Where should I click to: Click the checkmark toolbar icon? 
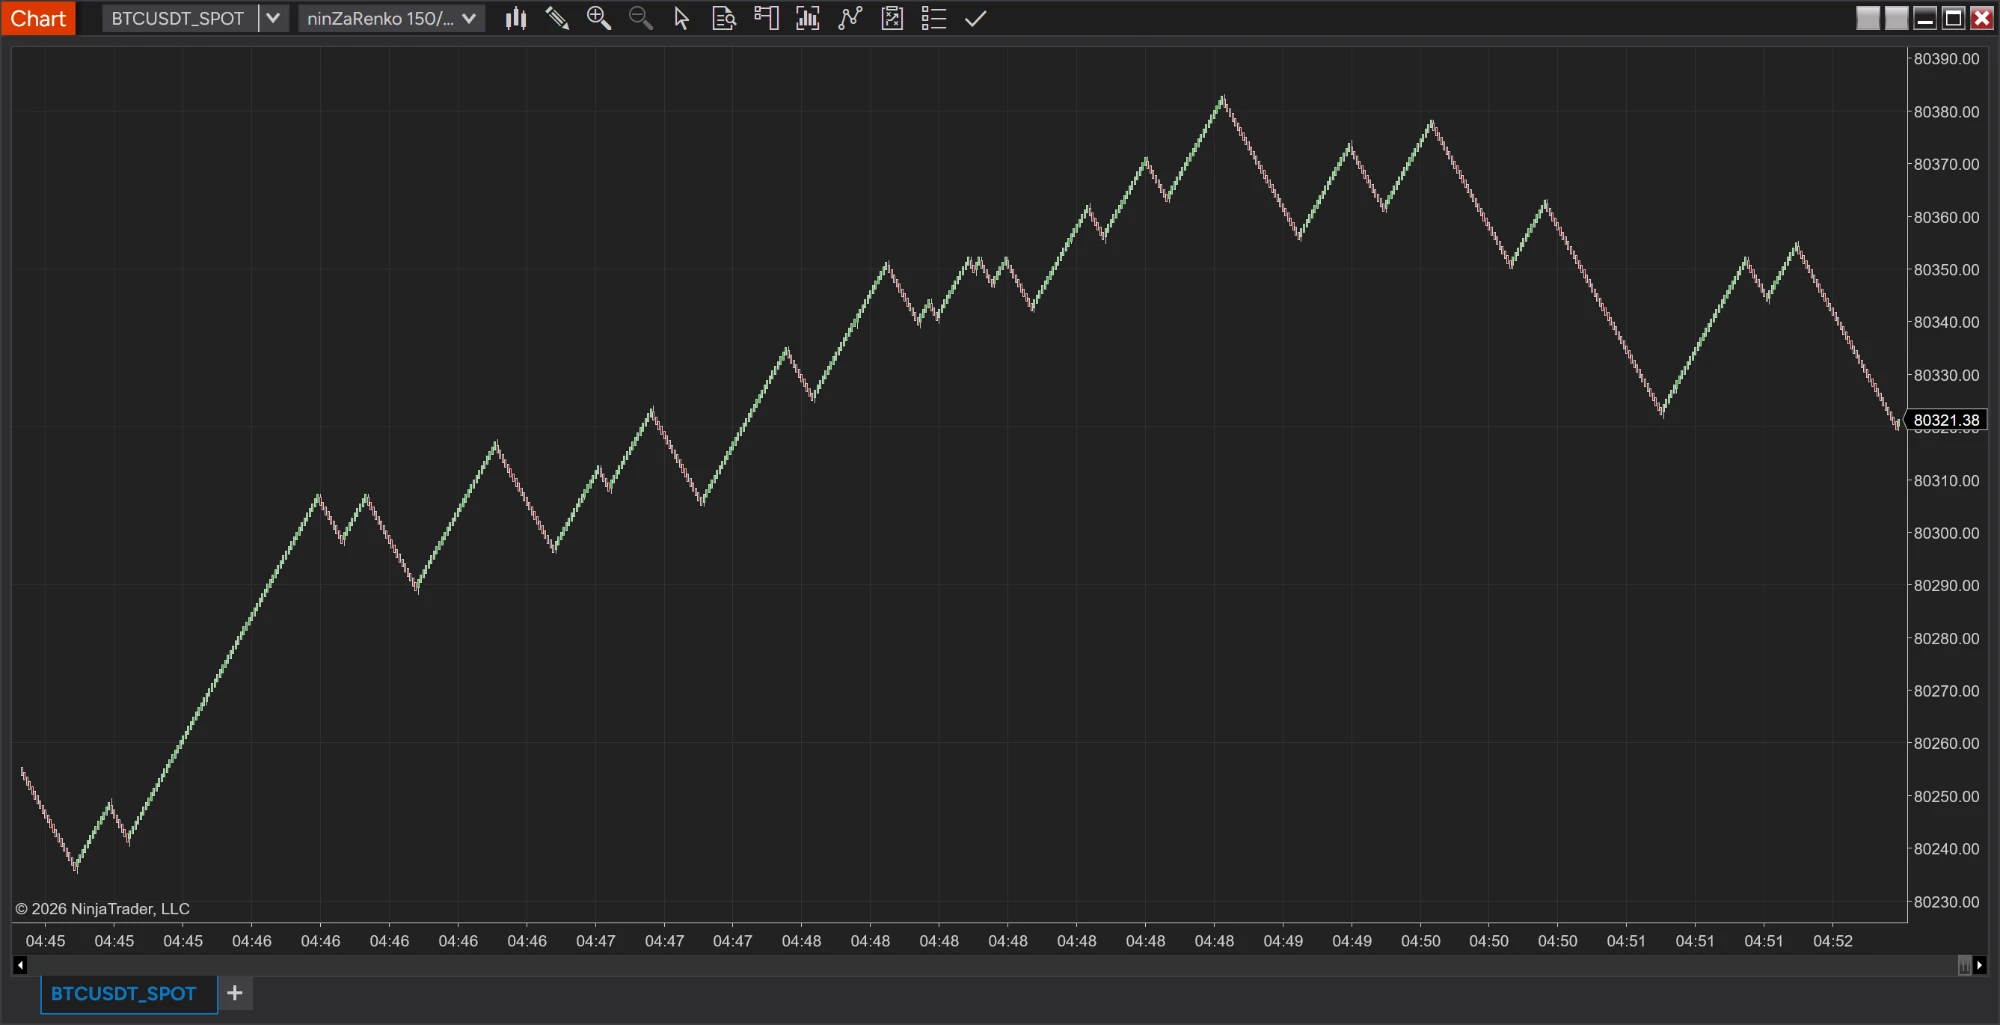point(976,18)
